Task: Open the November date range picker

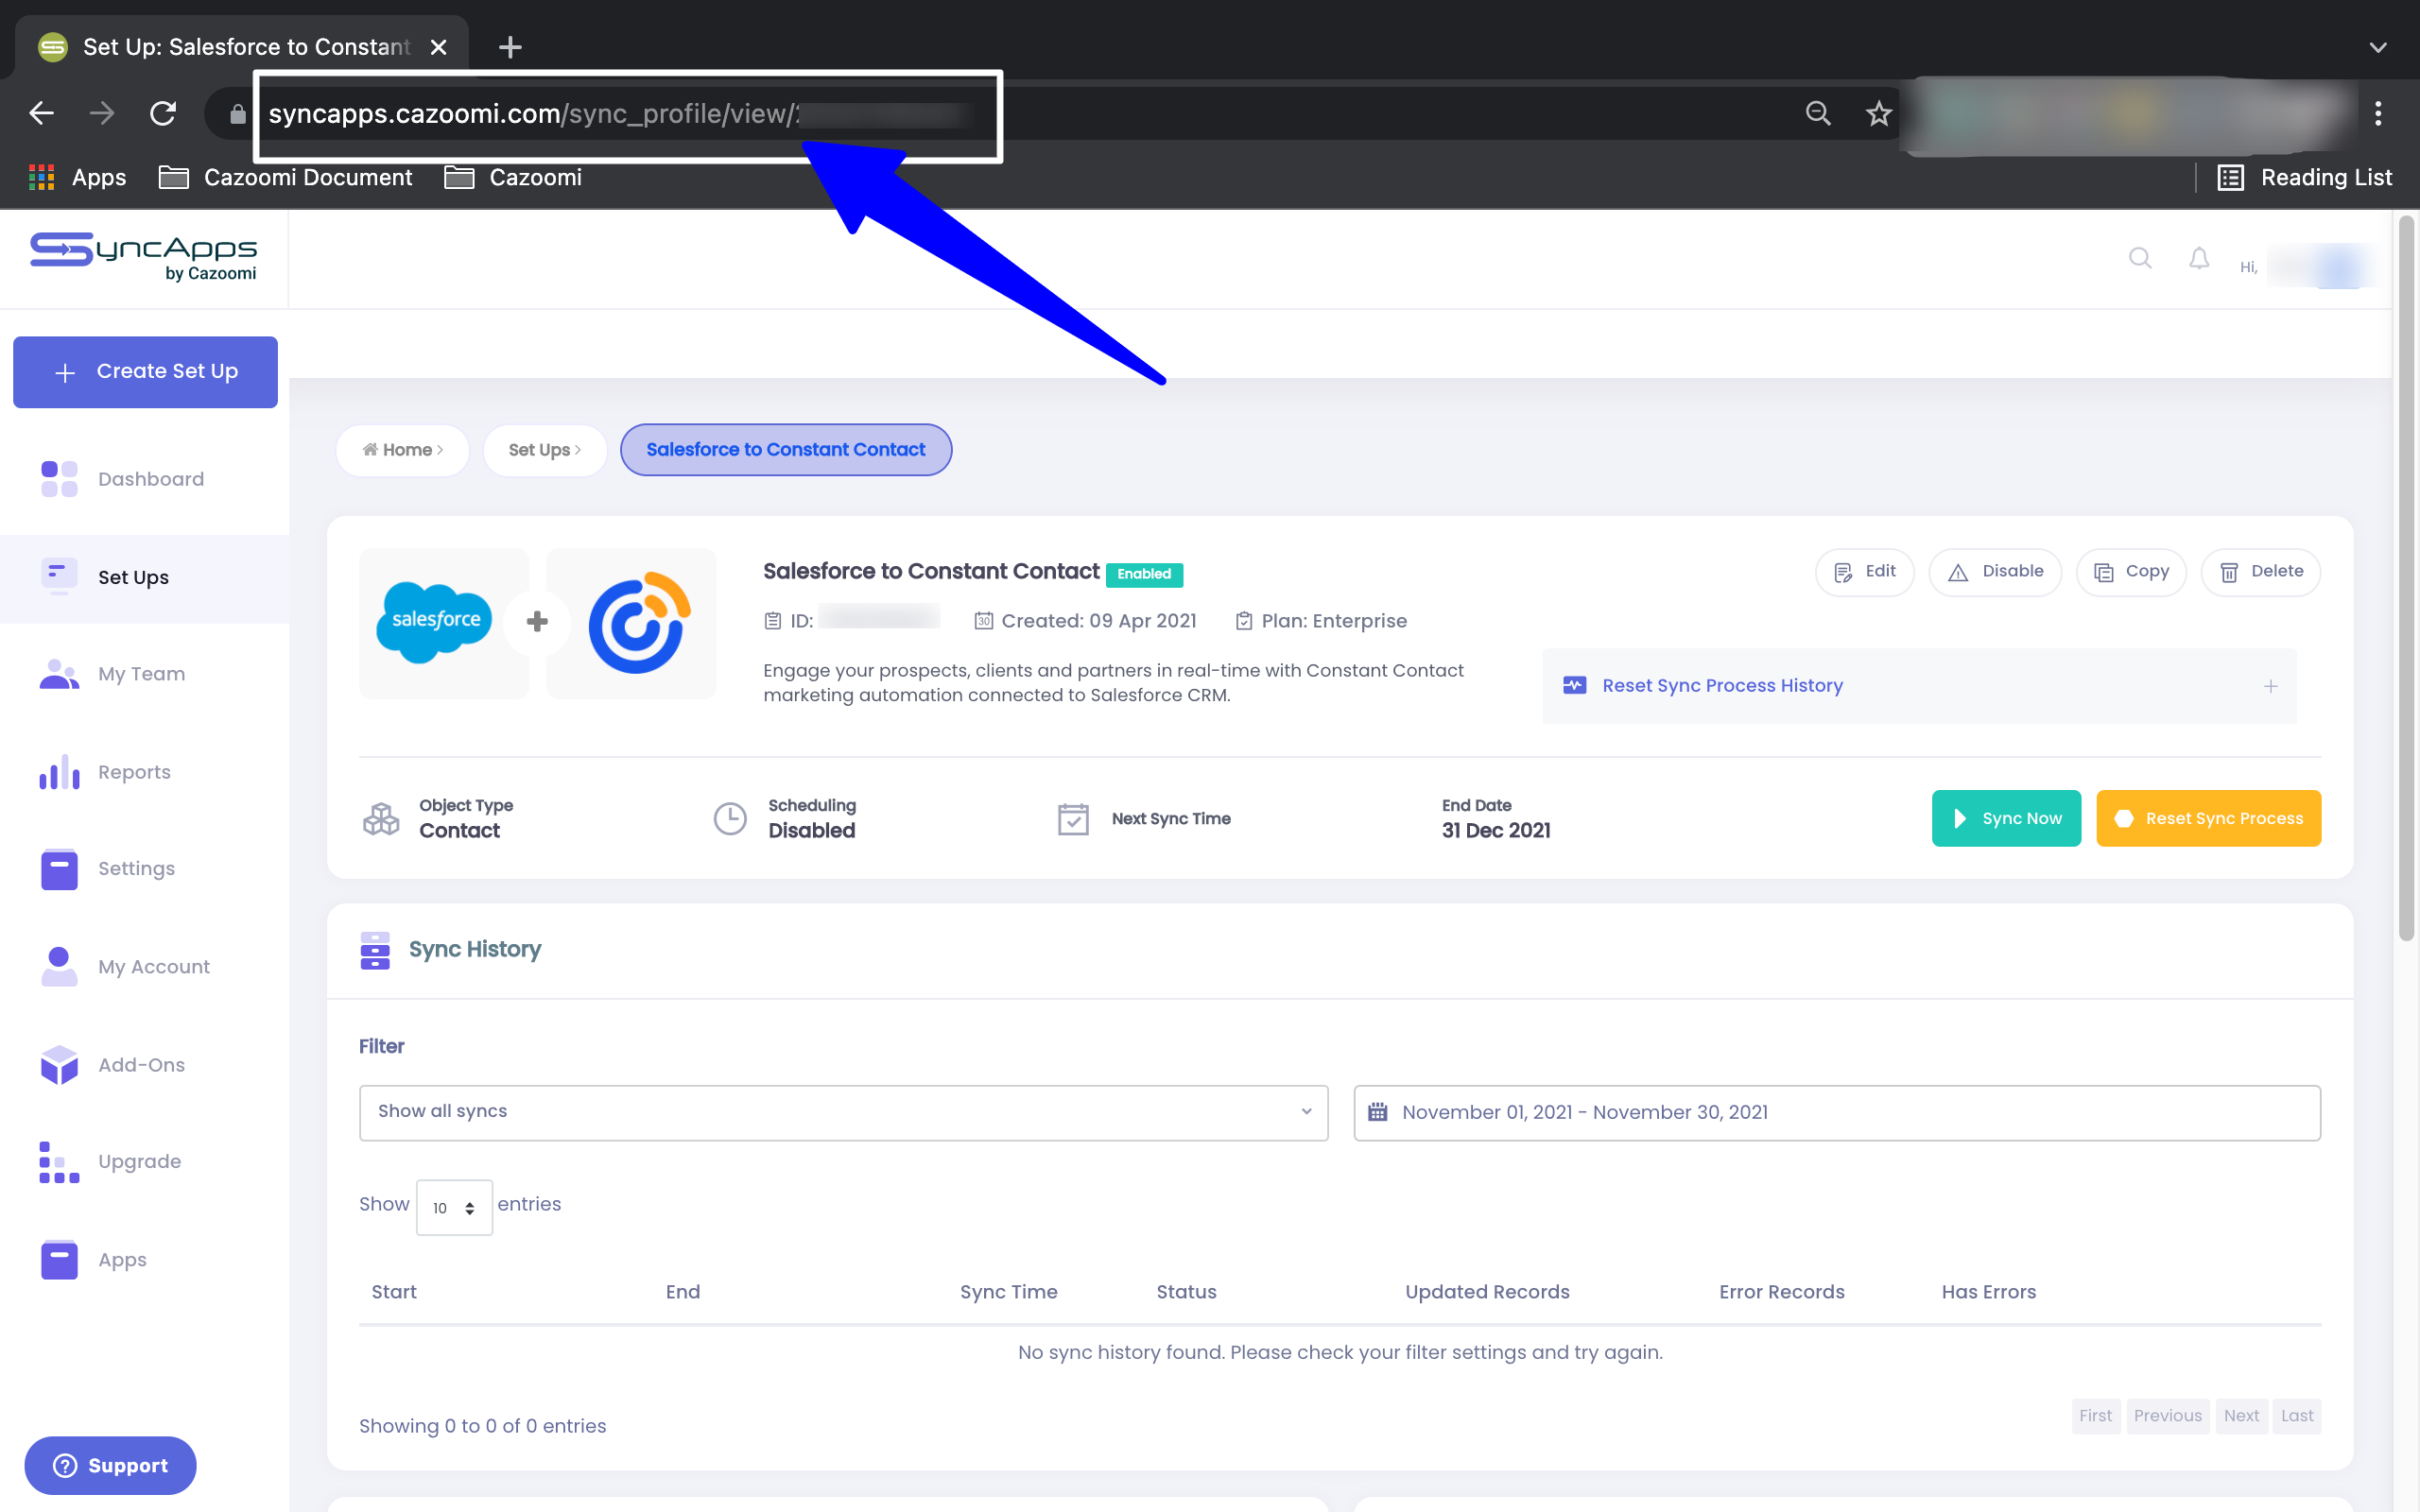Action: 1836,1113
